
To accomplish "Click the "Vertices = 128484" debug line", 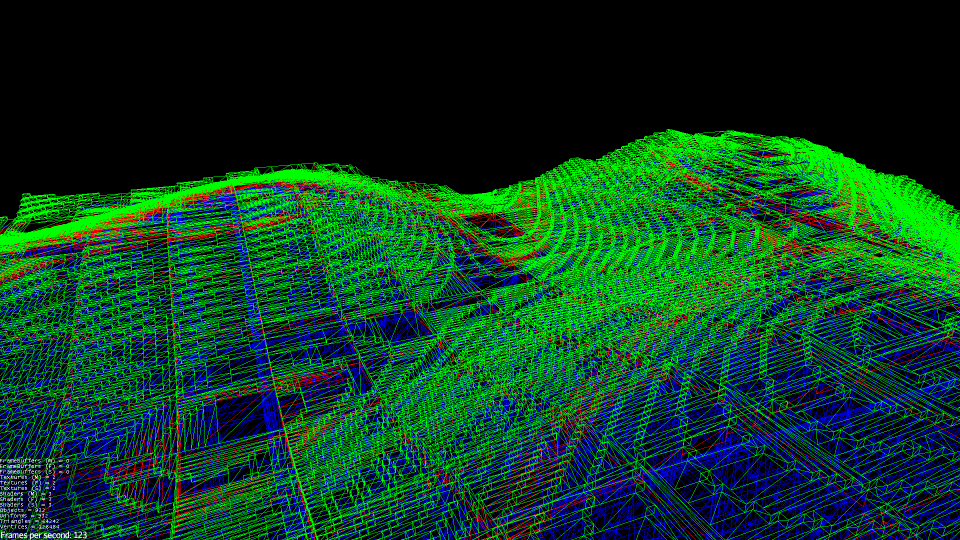I will [x=29, y=527].
